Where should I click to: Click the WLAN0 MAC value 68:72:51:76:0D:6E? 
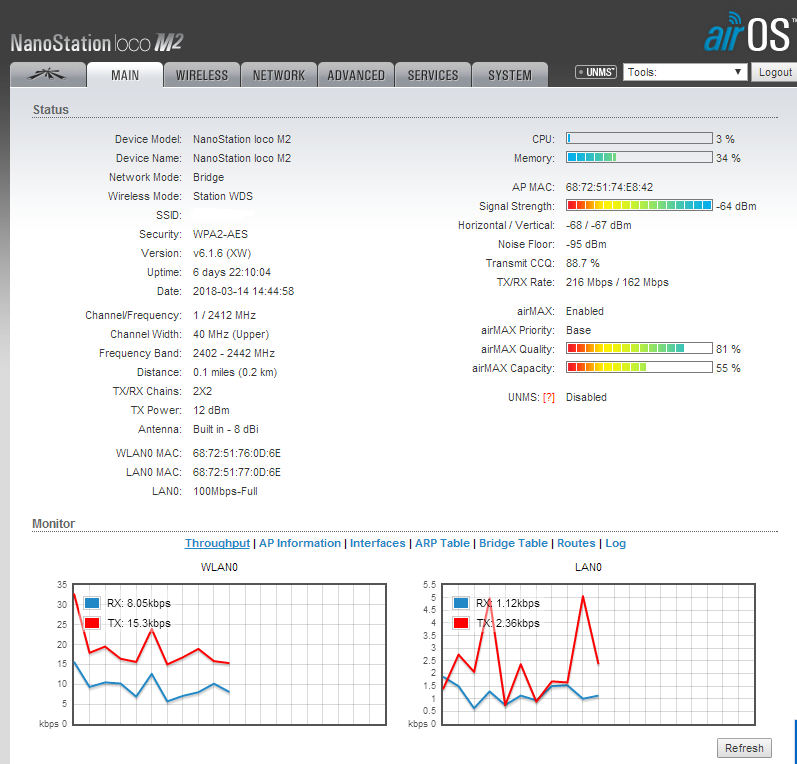coord(236,453)
